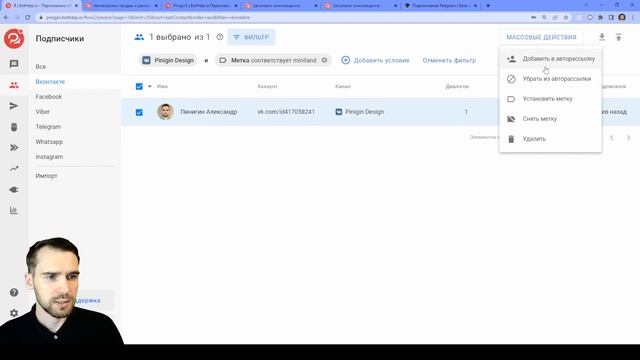
Task: Open the МАССОВЫЕ ДЕЙСТВИЯ dropdown
Action: pos(541,37)
